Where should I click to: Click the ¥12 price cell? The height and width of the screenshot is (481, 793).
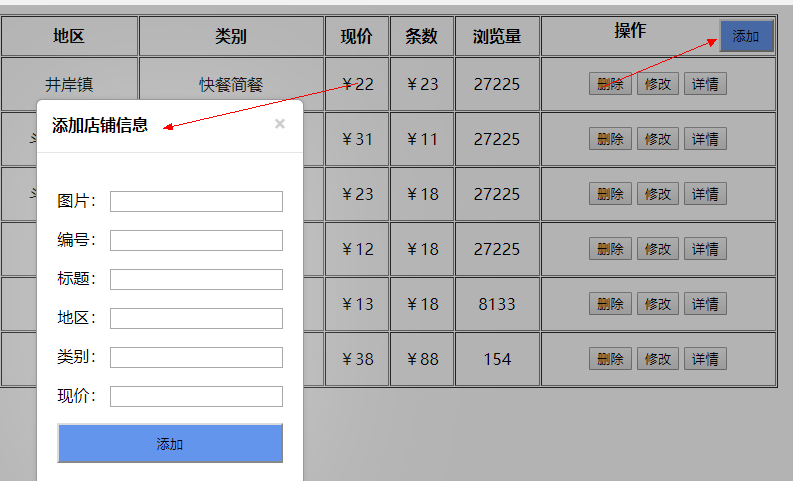[x=357, y=249]
